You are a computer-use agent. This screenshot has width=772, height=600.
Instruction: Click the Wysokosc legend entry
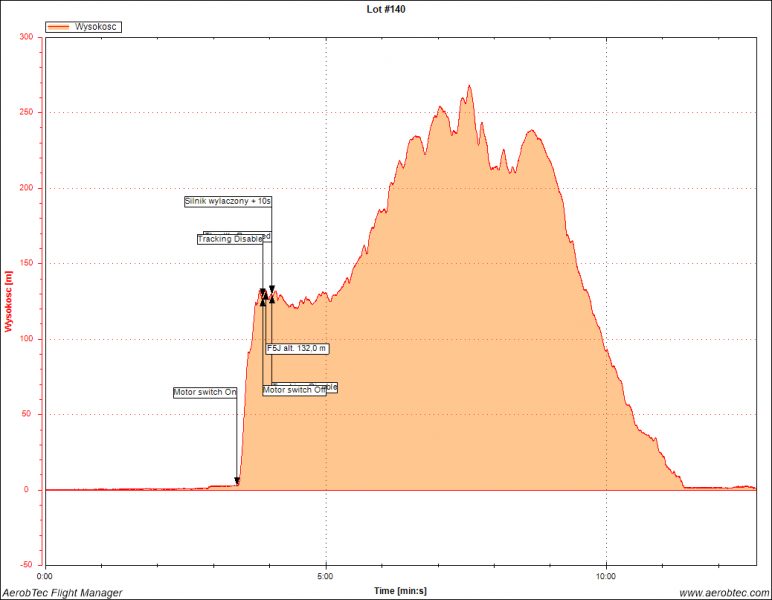[x=96, y=27]
